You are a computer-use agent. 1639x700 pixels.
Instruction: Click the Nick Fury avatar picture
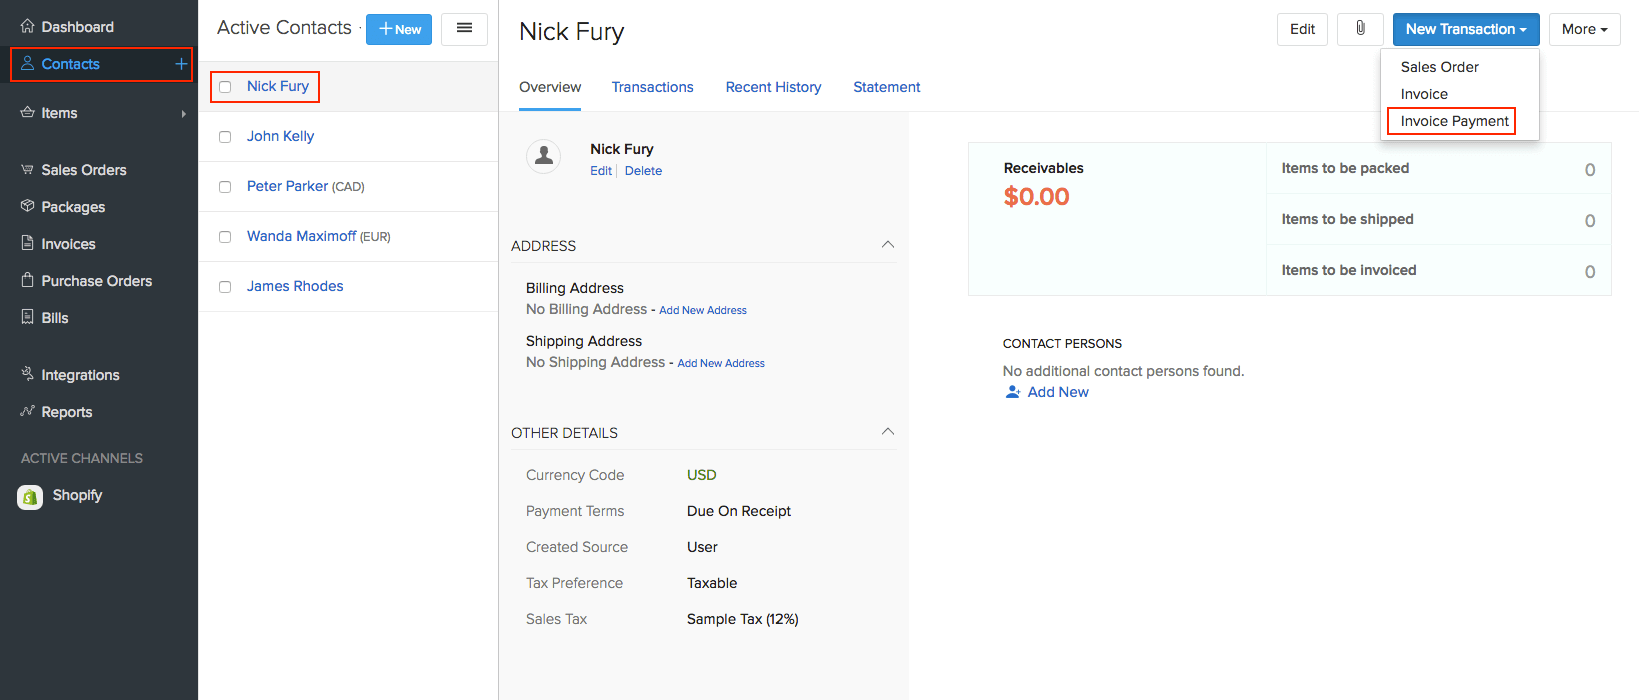point(544,156)
